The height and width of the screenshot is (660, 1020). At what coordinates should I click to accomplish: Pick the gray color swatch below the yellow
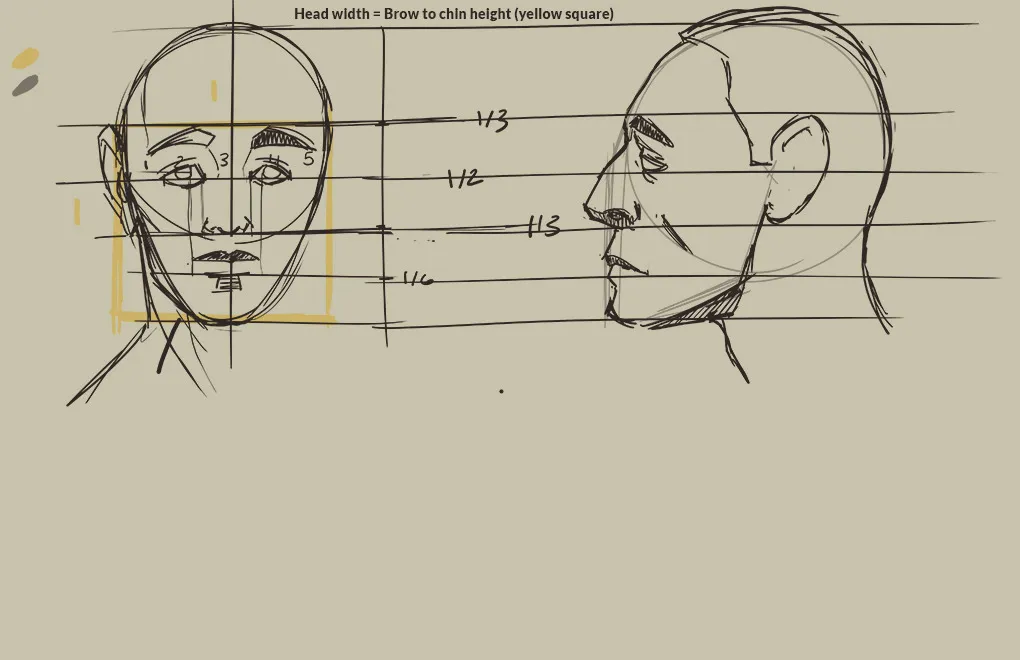pos(25,86)
